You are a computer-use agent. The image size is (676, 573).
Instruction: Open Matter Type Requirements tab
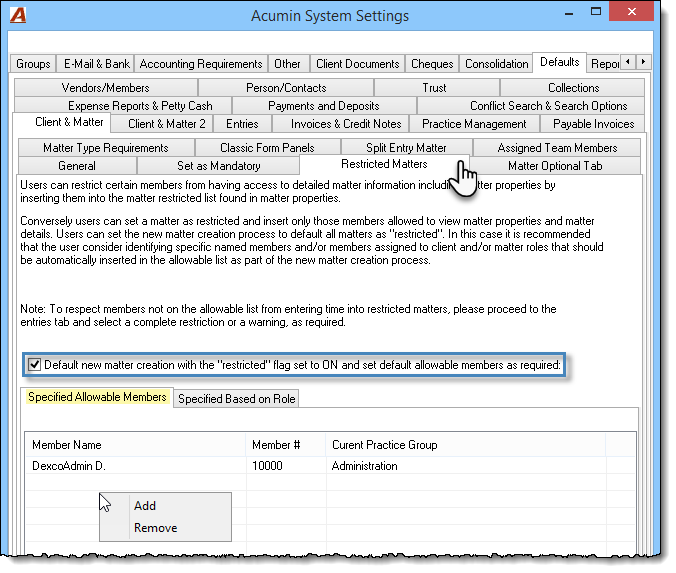(x=106, y=148)
